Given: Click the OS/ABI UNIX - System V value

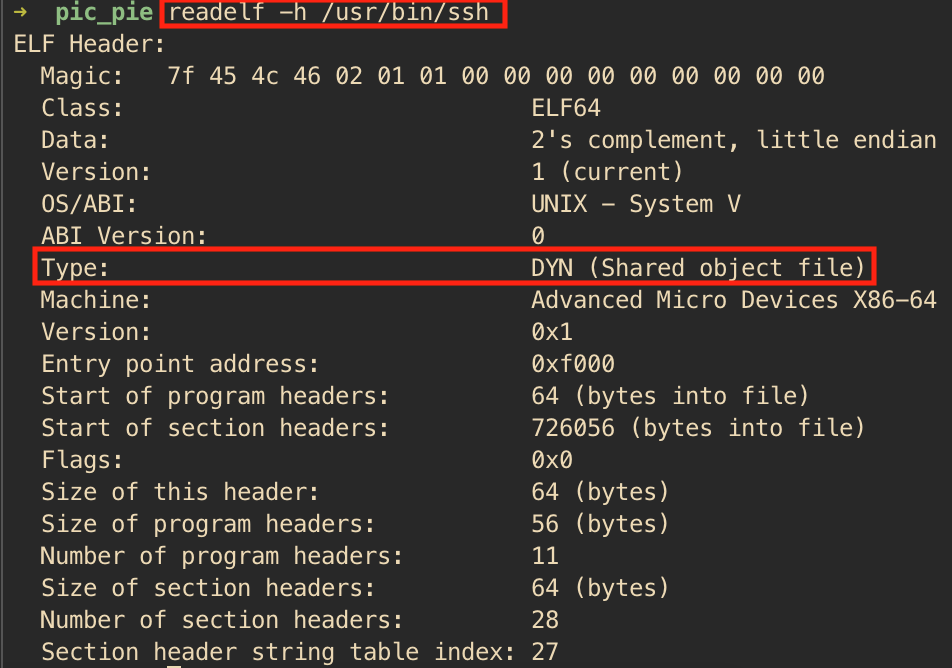Looking at the screenshot, I should pos(636,204).
